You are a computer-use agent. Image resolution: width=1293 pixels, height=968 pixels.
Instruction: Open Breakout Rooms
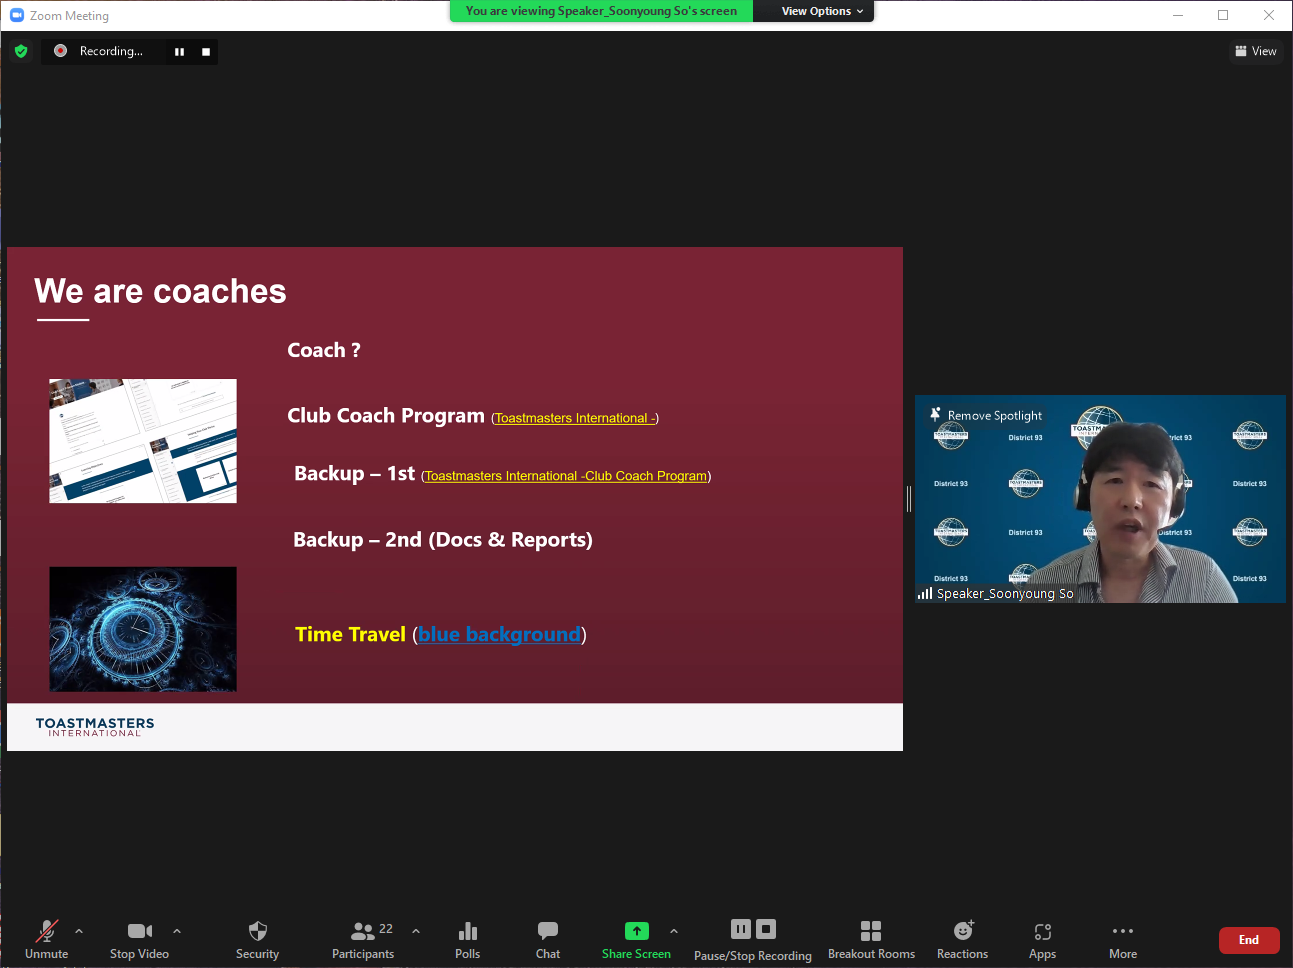coord(871,939)
